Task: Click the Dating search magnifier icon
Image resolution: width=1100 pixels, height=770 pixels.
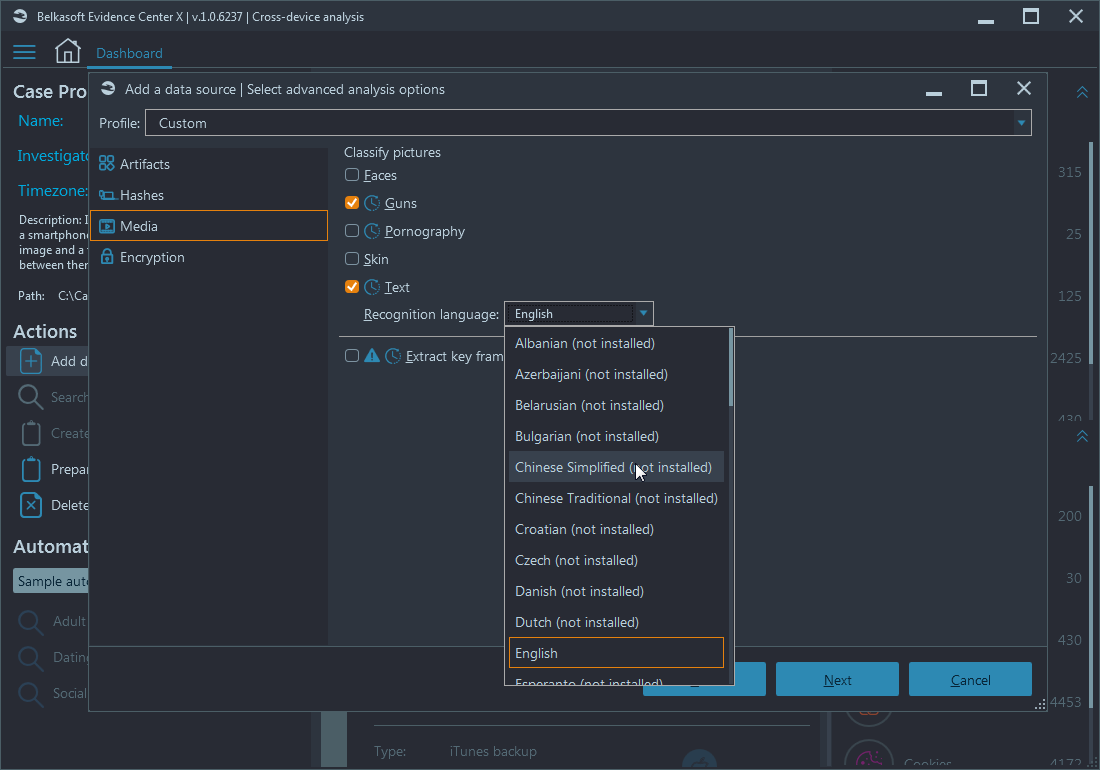Action: (30, 658)
